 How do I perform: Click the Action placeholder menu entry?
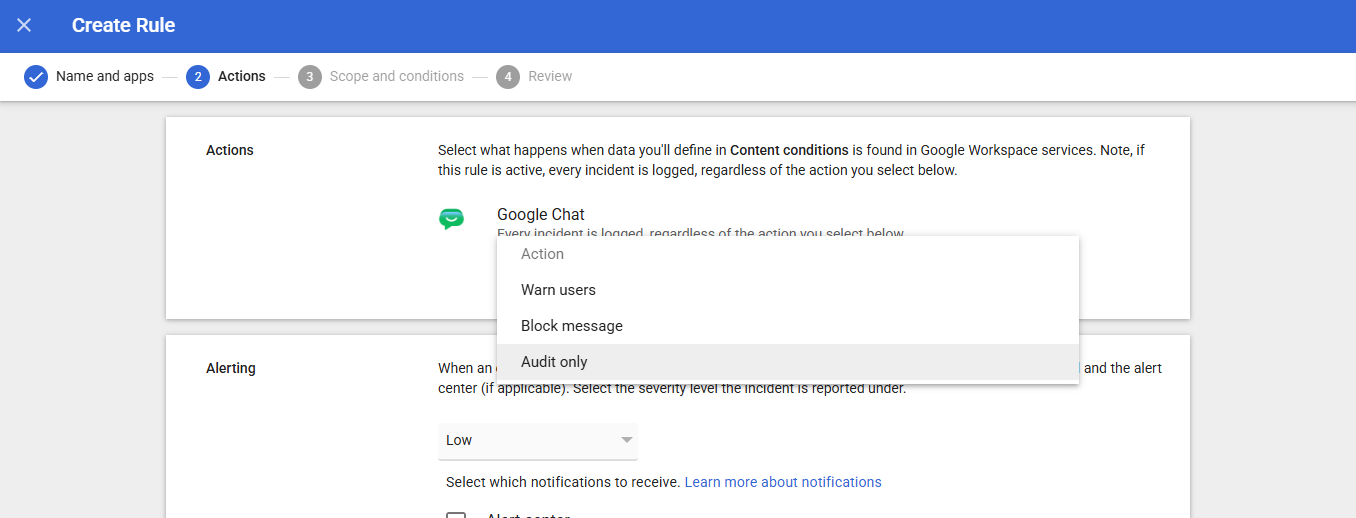pyautogui.click(x=788, y=254)
